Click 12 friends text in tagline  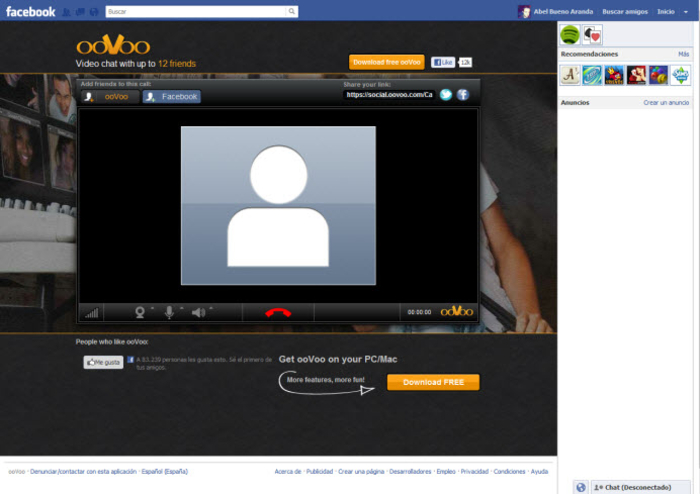click(177, 64)
